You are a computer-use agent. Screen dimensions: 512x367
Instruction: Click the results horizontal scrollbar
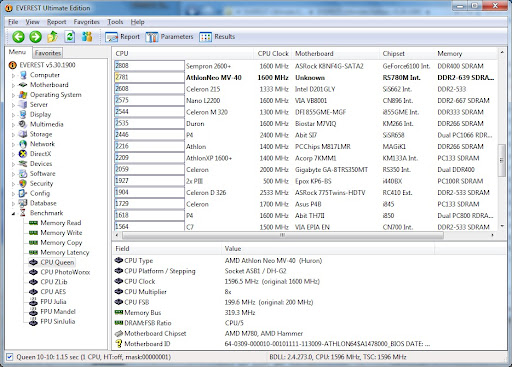283,235
